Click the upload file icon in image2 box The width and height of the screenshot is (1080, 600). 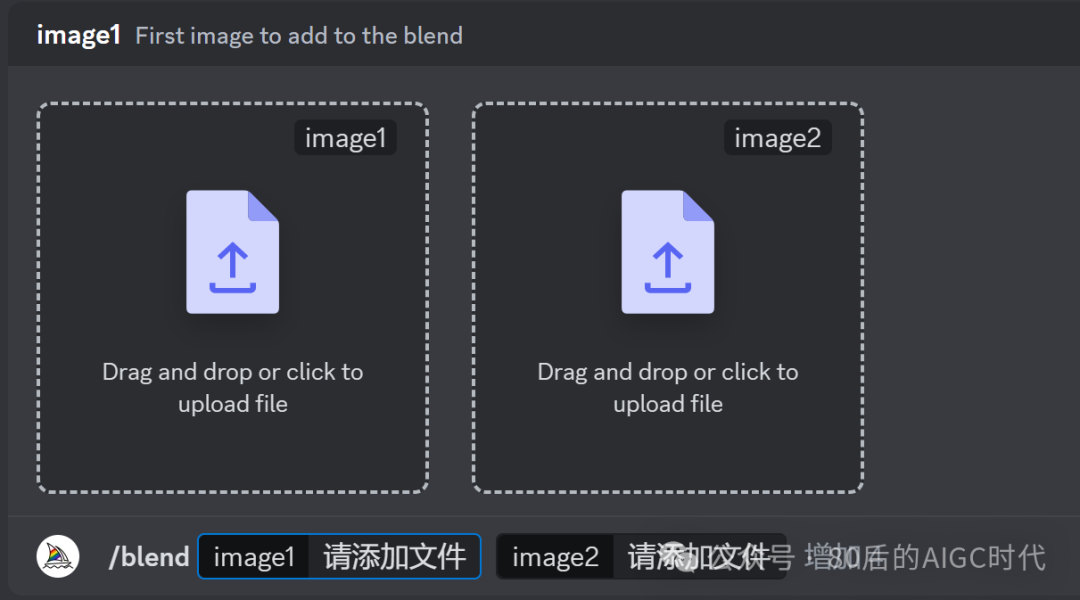point(668,252)
